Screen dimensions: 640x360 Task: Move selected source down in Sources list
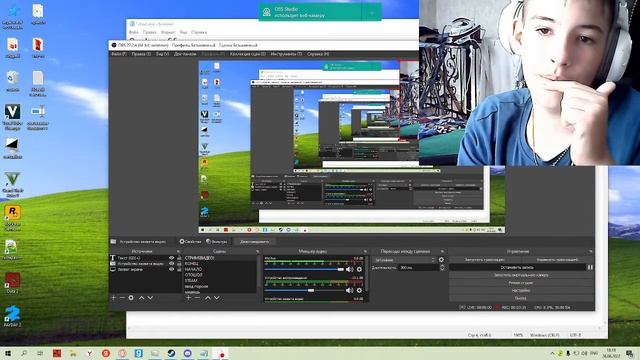point(150,298)
